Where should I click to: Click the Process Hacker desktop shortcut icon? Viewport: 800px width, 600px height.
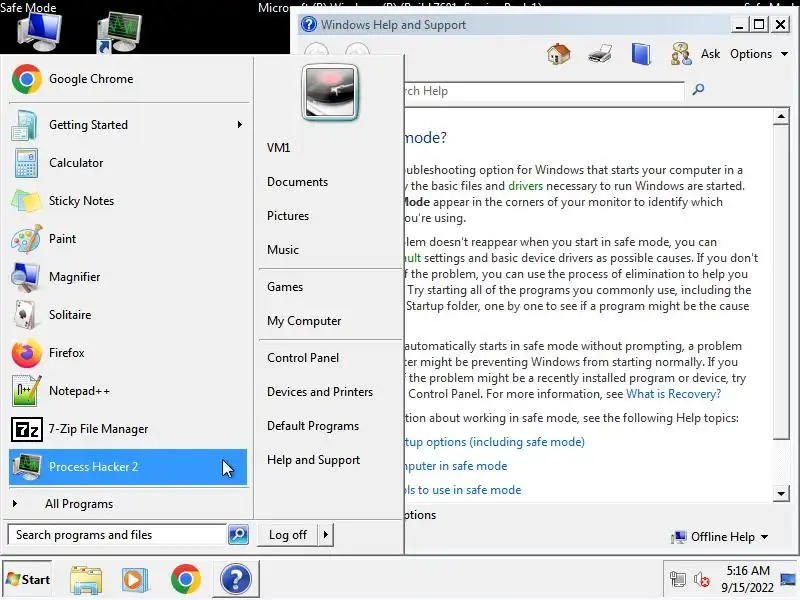pyautogui.click(x=118, y=32)
